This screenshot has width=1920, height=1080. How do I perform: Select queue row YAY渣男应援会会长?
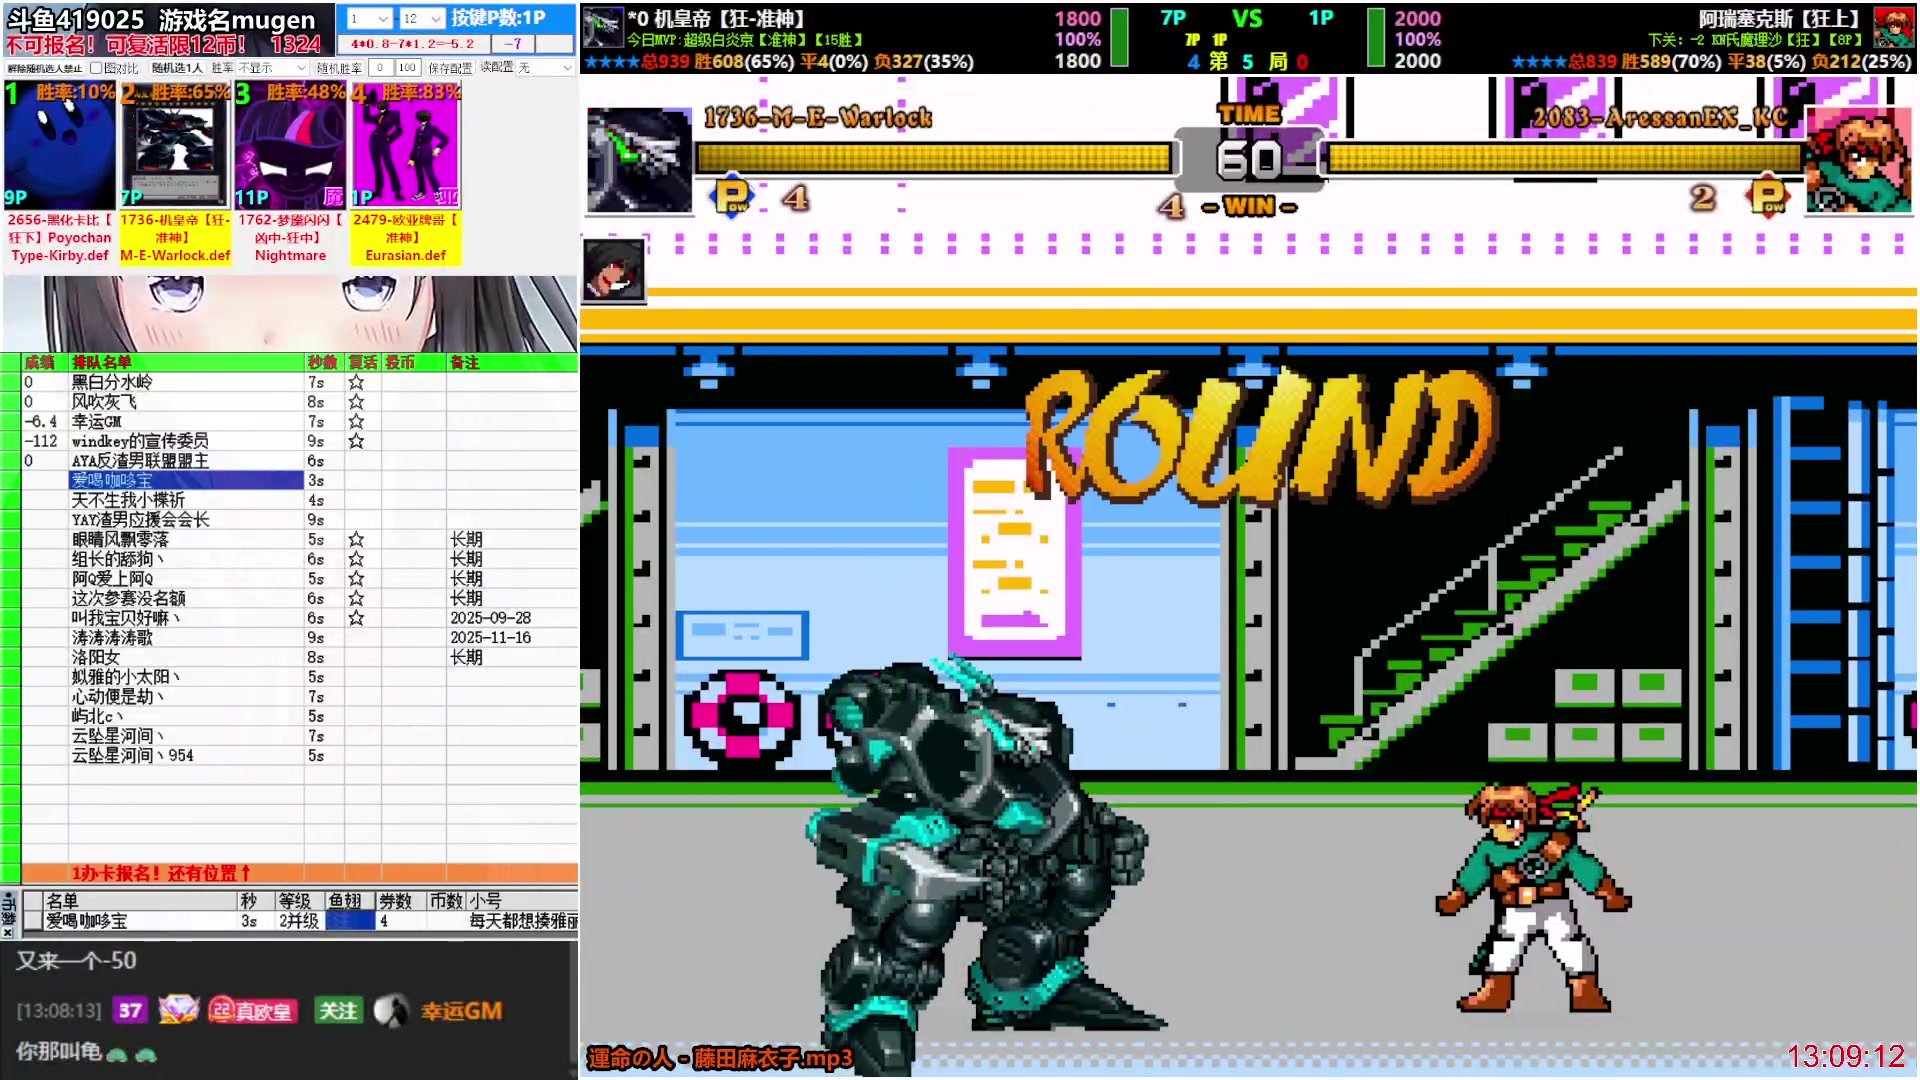point(186,520)
